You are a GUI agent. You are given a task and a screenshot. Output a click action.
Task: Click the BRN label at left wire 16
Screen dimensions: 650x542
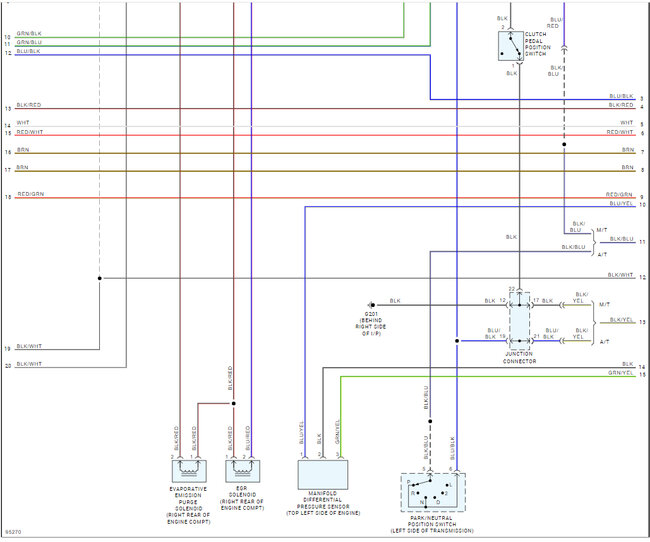(x=23, y=150)
